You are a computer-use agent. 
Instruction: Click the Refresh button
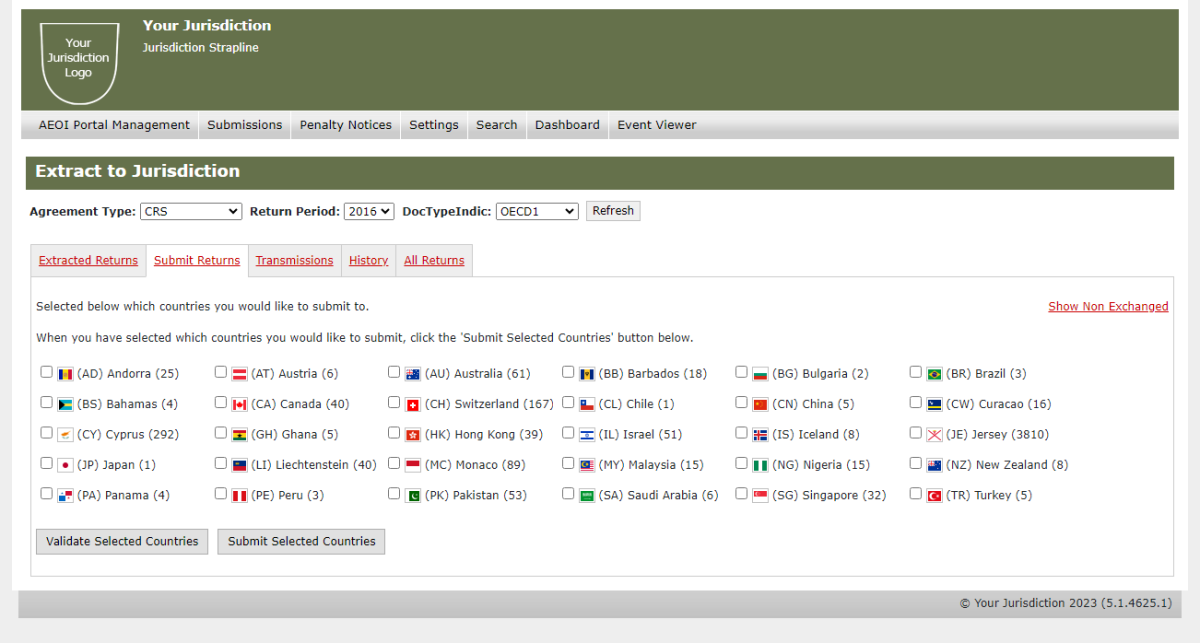(x=613, y=211)
